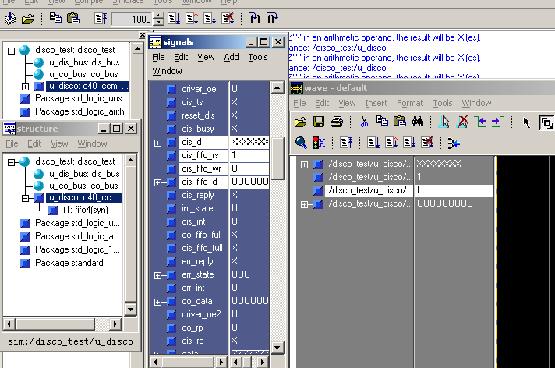Click the run length field showing 100
Screen dimensions: 555x368
pos(132,18)
